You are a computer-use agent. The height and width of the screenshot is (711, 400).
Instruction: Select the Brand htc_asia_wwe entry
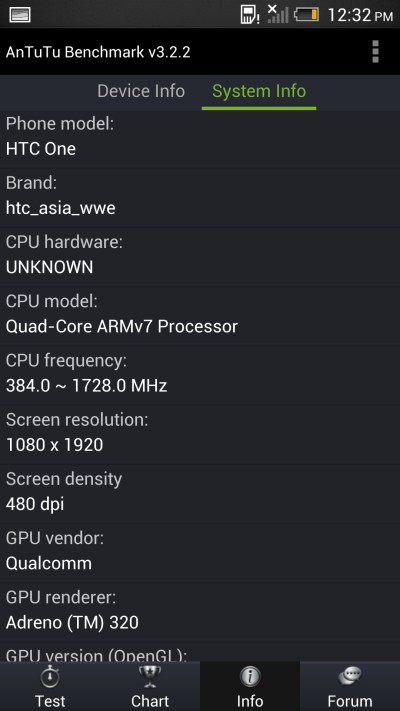(x=200, y=197)
